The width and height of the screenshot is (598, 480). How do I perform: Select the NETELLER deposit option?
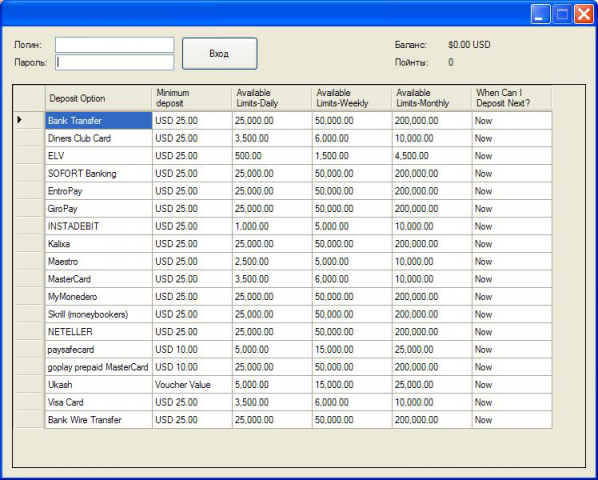pos(99,332)
